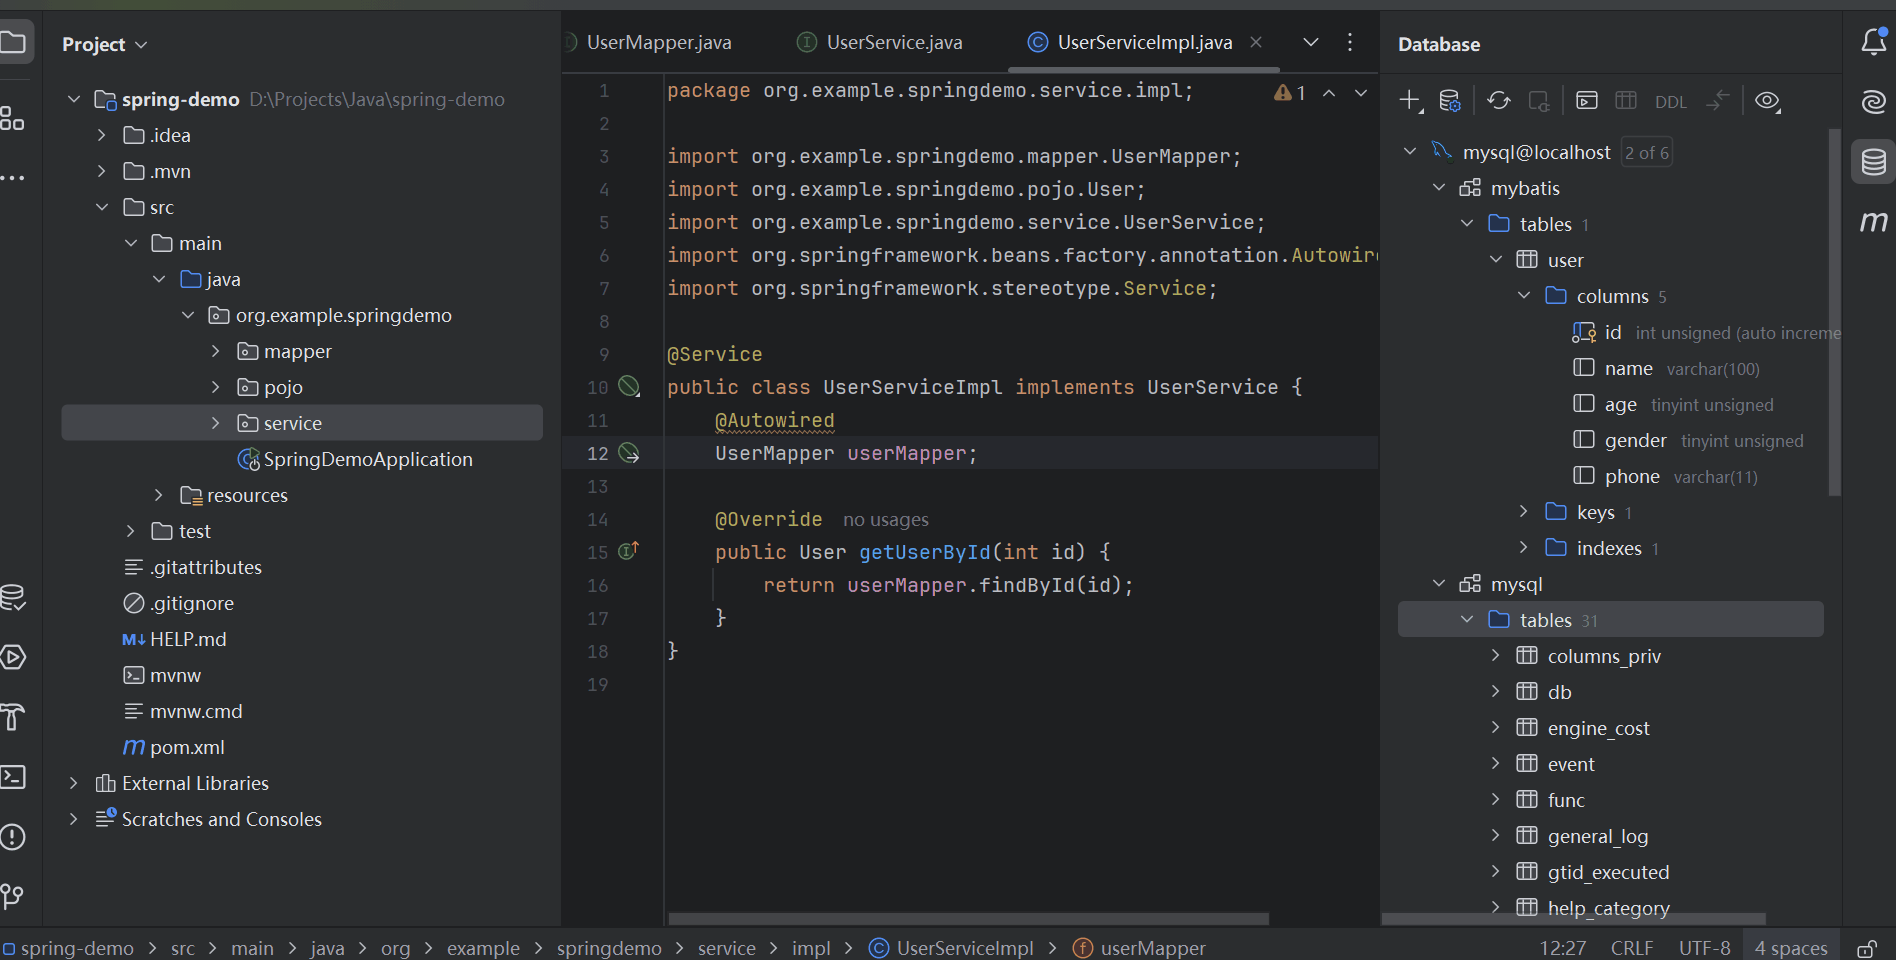Open the Problems tool window icon
The height and width of the screenshot is (960, 1896).
point(12,837)
